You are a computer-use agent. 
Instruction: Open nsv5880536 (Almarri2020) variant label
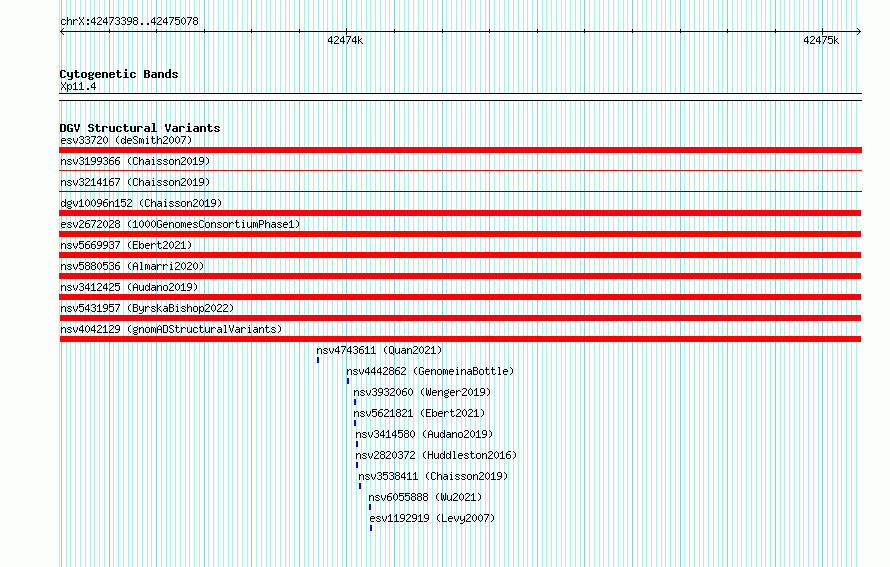(132, 266)
